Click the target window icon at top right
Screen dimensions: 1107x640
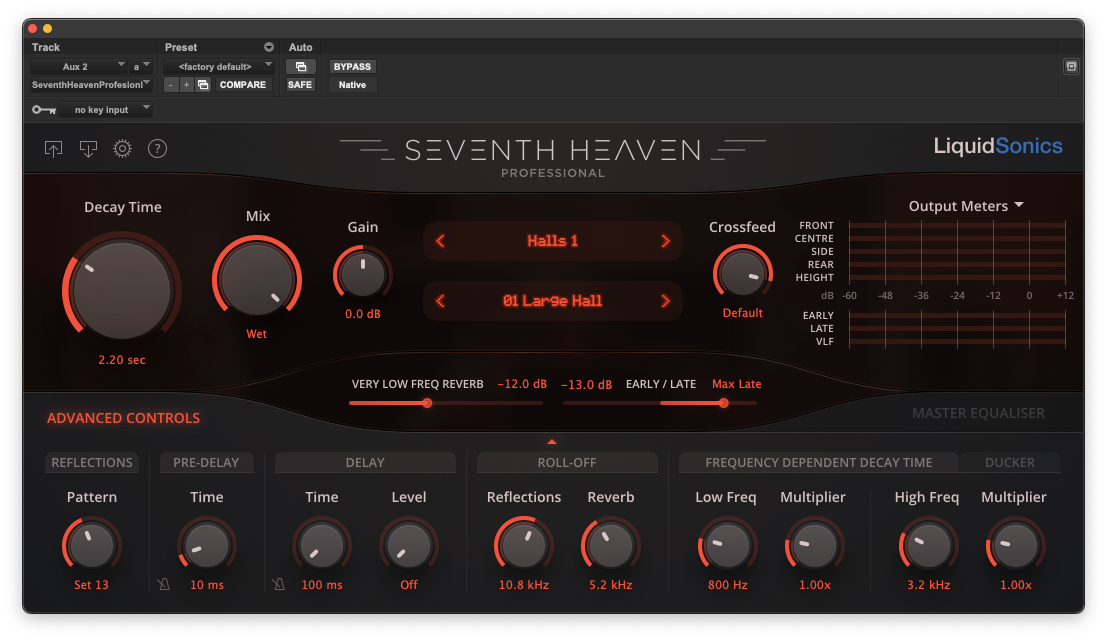[x=1071, y=66]
